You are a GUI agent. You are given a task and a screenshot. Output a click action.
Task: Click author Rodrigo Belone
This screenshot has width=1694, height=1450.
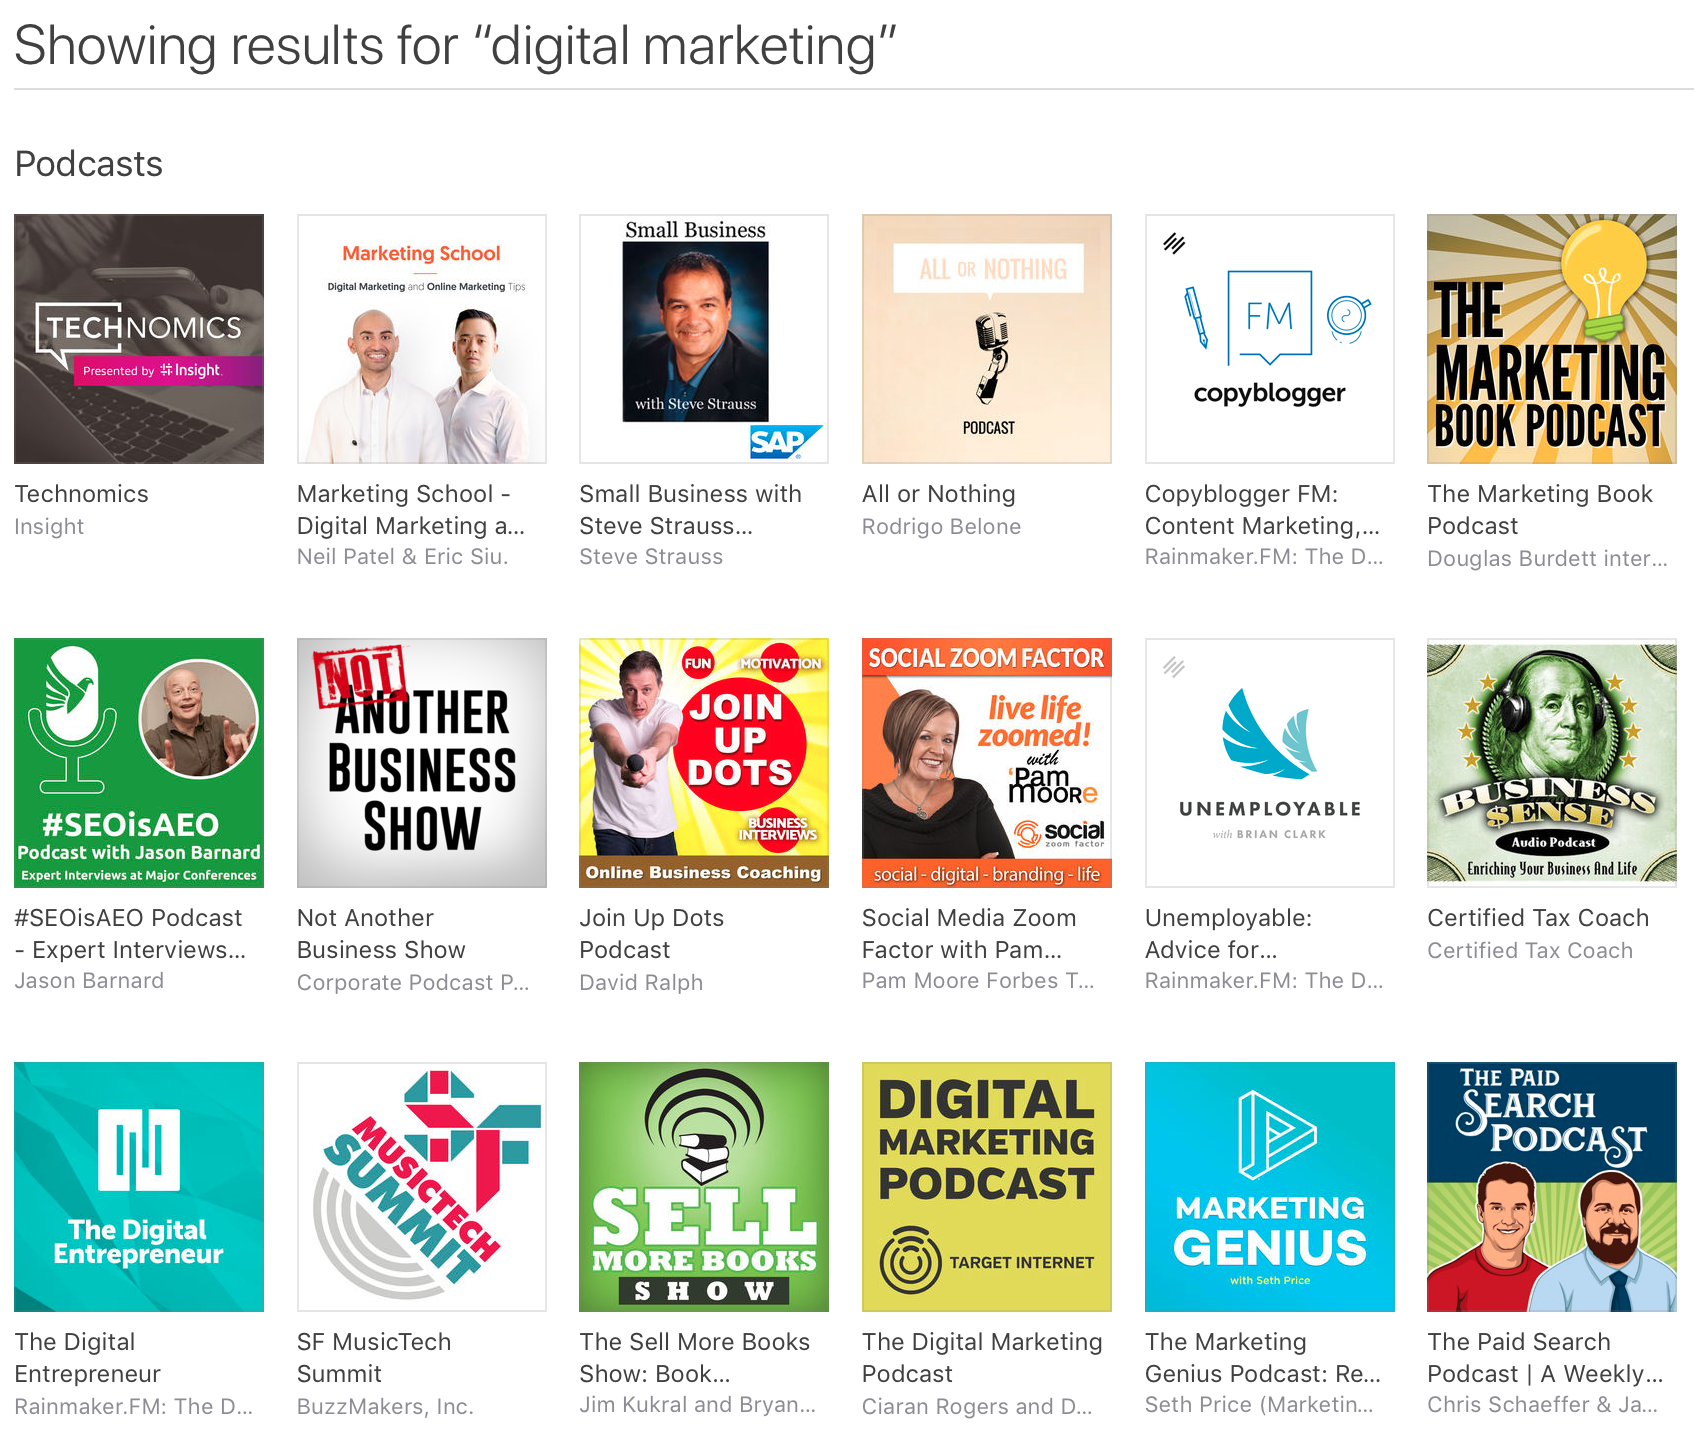(942, 527)
